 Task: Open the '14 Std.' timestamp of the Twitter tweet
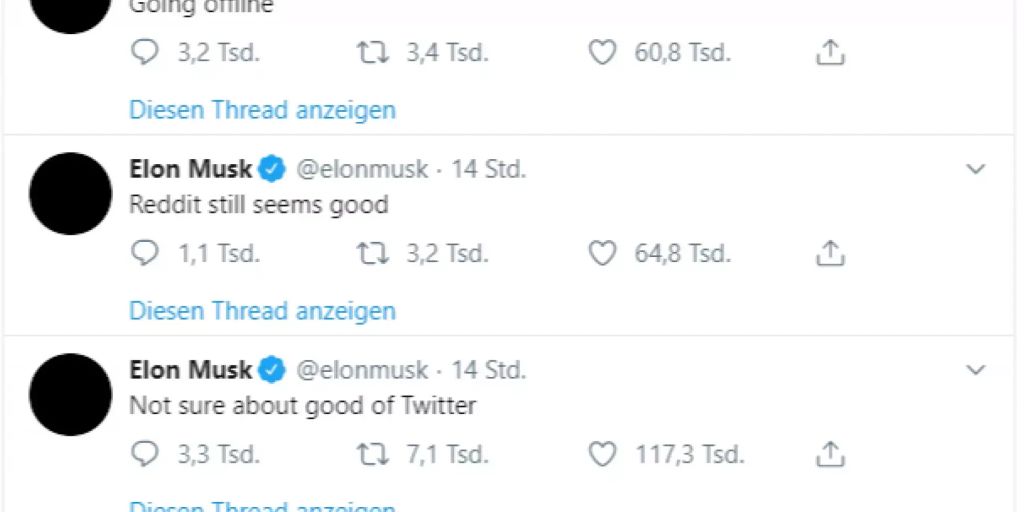[488, 370]
